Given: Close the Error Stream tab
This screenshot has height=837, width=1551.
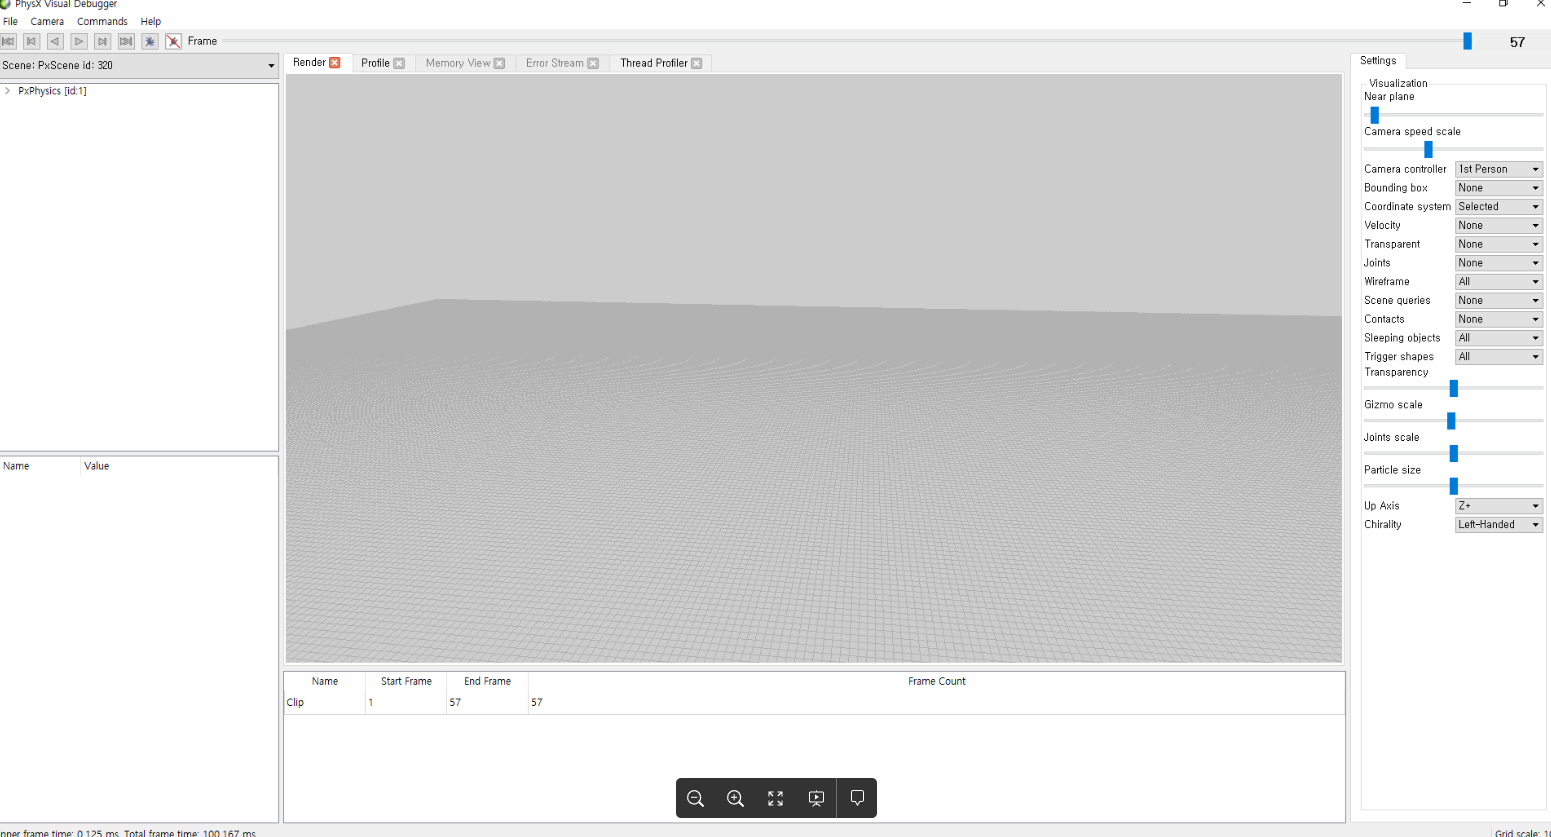Looking at the screenshot, I should [593, 63].
